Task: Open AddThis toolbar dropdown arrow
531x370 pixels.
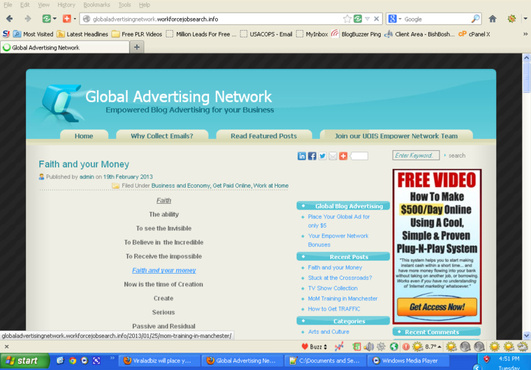Action: tap(75, 19)
